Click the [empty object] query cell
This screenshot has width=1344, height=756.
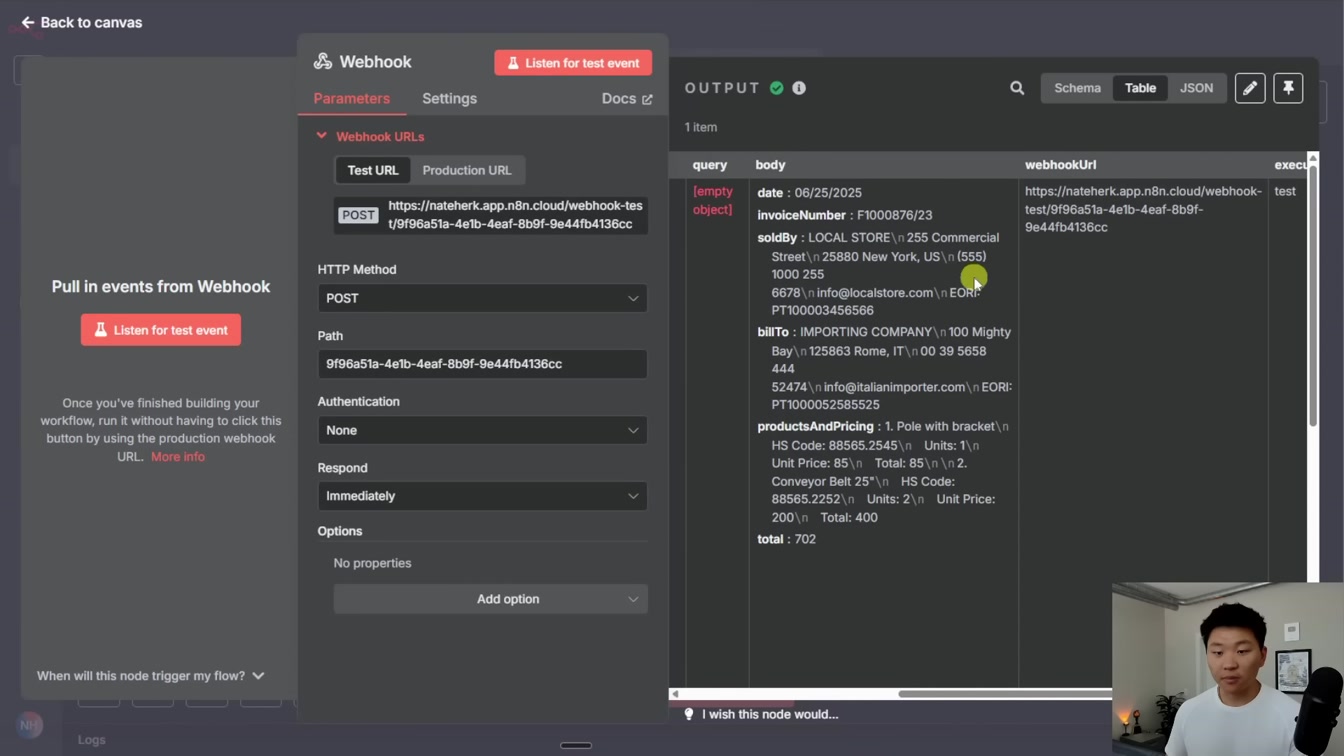pos(713,200)
